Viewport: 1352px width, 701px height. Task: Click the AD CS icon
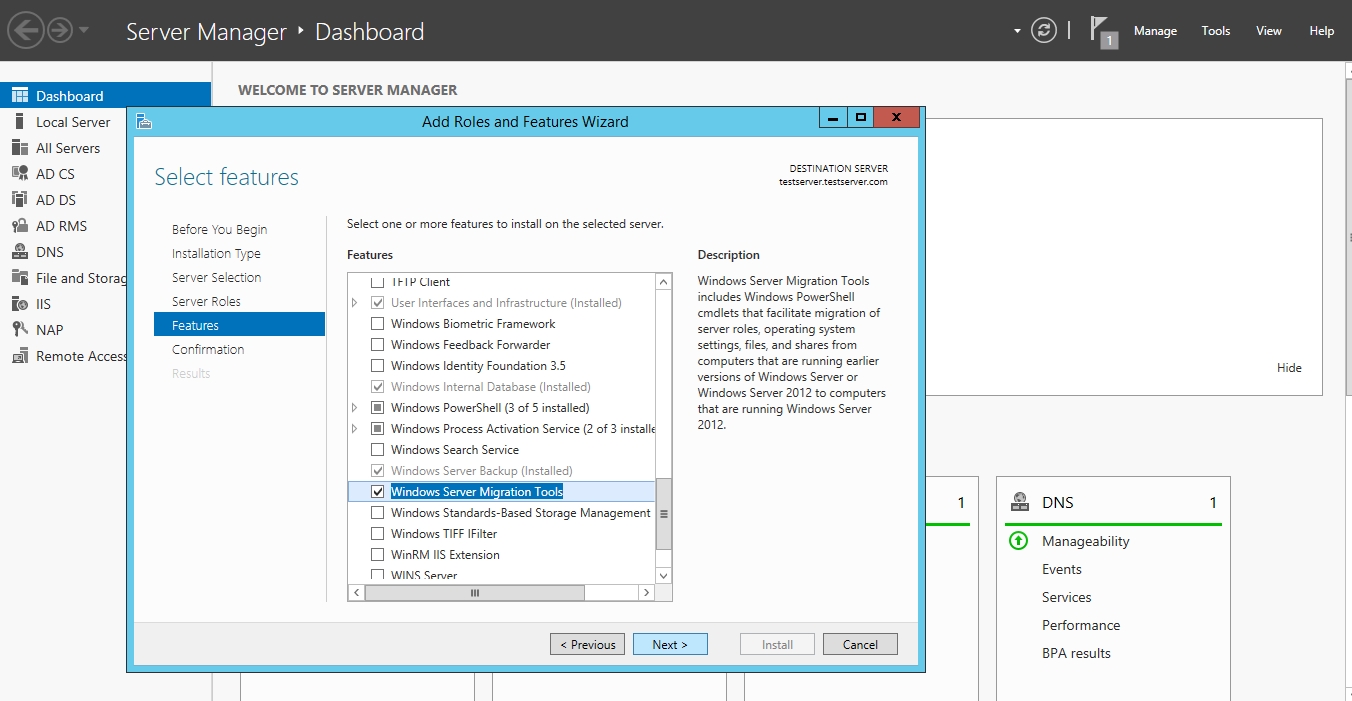(20, 174)
